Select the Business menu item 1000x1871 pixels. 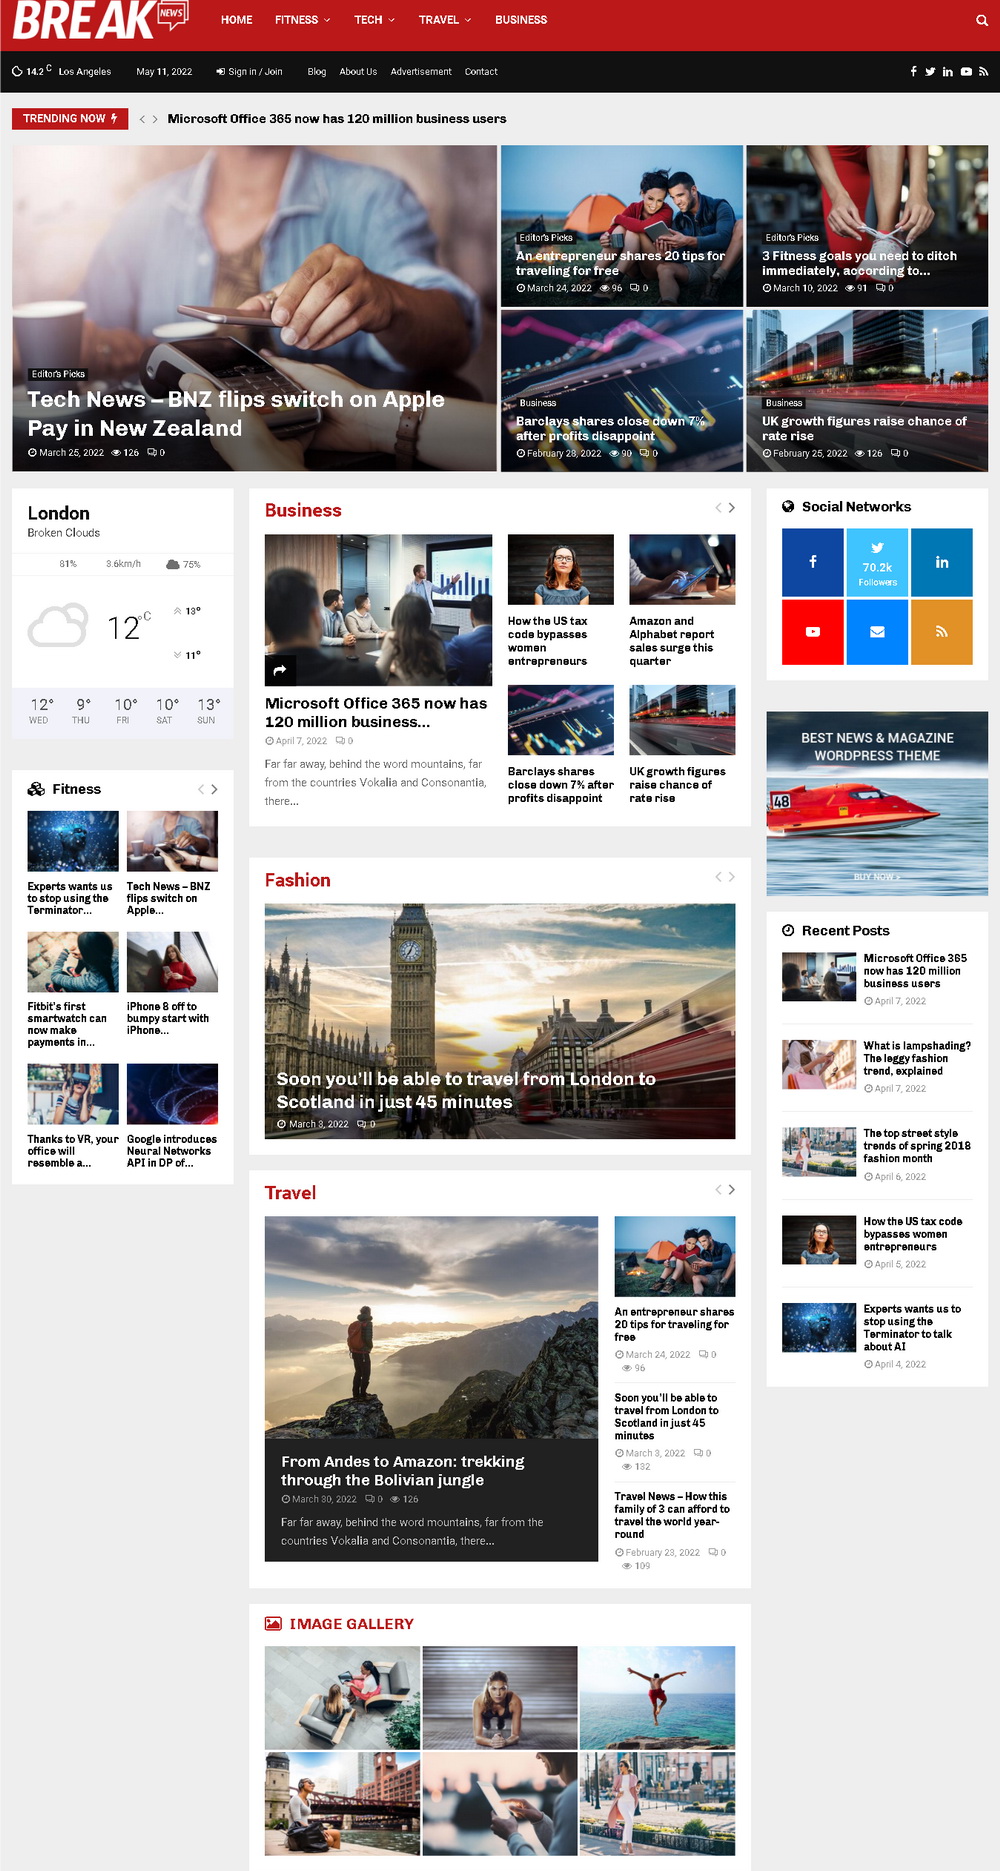click(521, 20)
